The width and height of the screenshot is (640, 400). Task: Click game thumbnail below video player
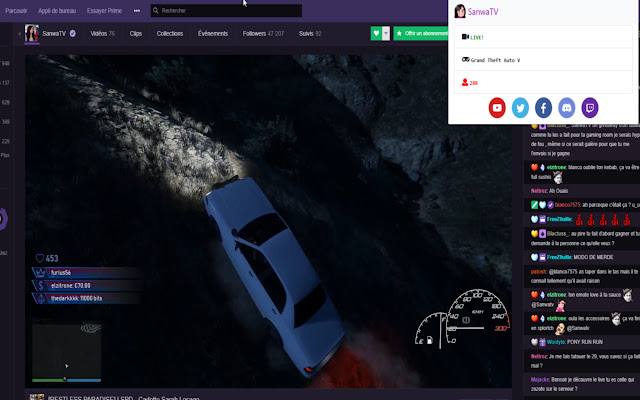[x=37, y=397]
